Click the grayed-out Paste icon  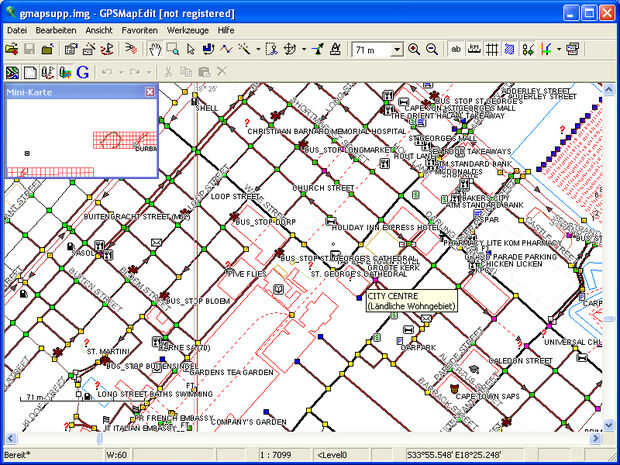[x=204, y=72]
